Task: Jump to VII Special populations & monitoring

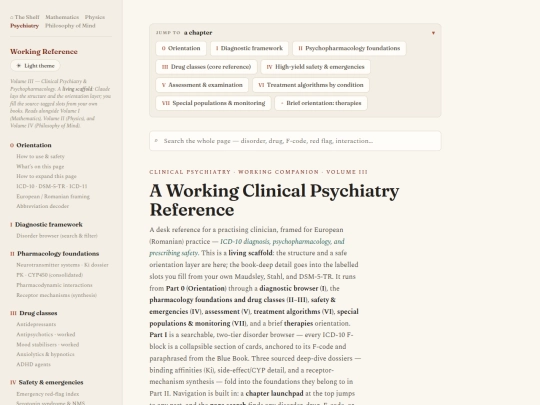Action: click(x=213, y=103)
